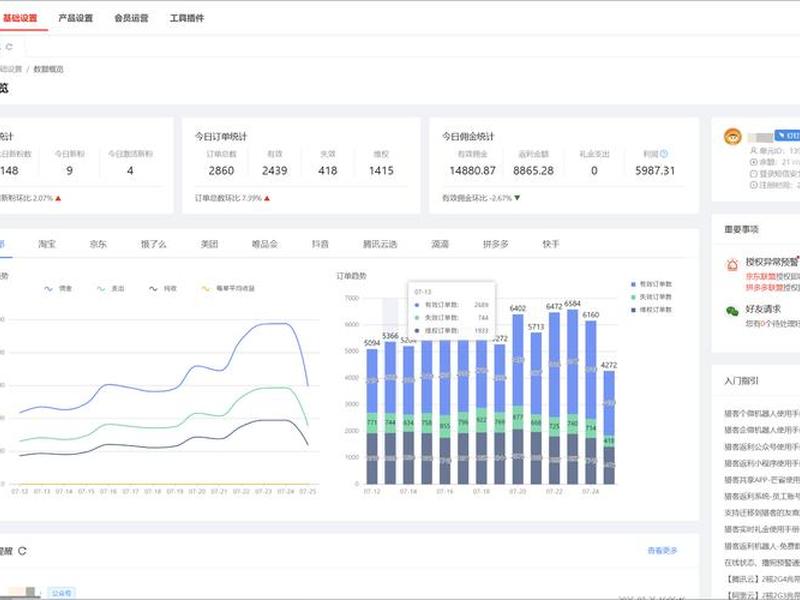The width and height of the screenshot is (800, 600).
Task: Click the 查看更多 link
Action: pyautogui.click(x=662, y=551)
